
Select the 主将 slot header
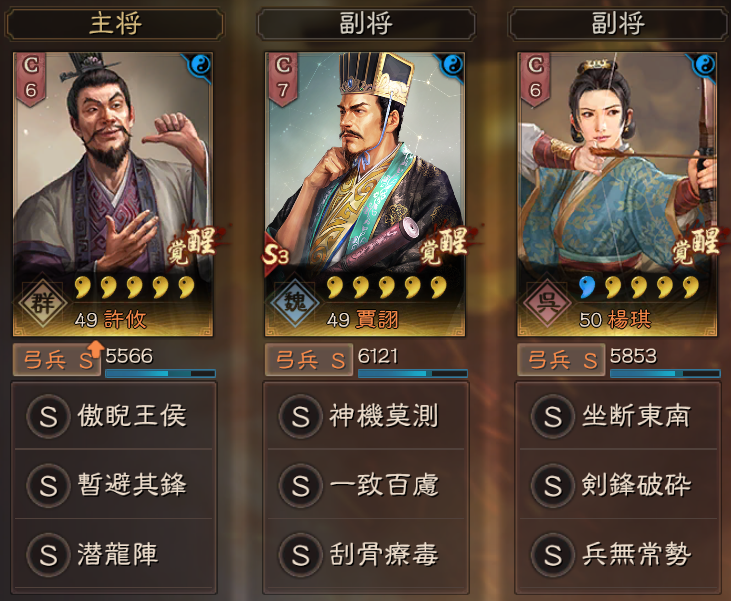point(114,24)
